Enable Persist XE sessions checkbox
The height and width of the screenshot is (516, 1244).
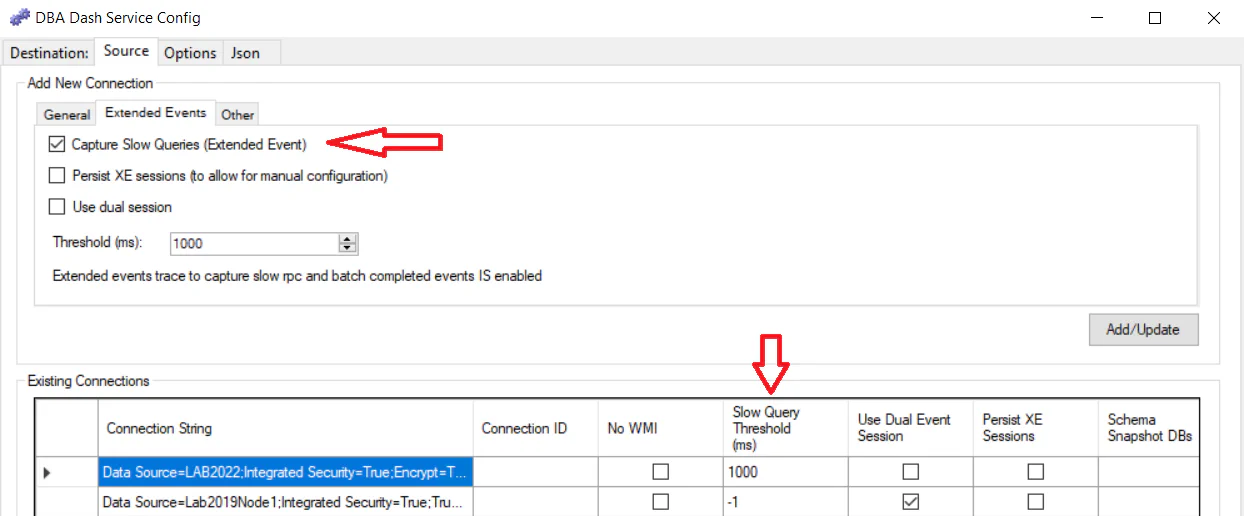(57, 176)
